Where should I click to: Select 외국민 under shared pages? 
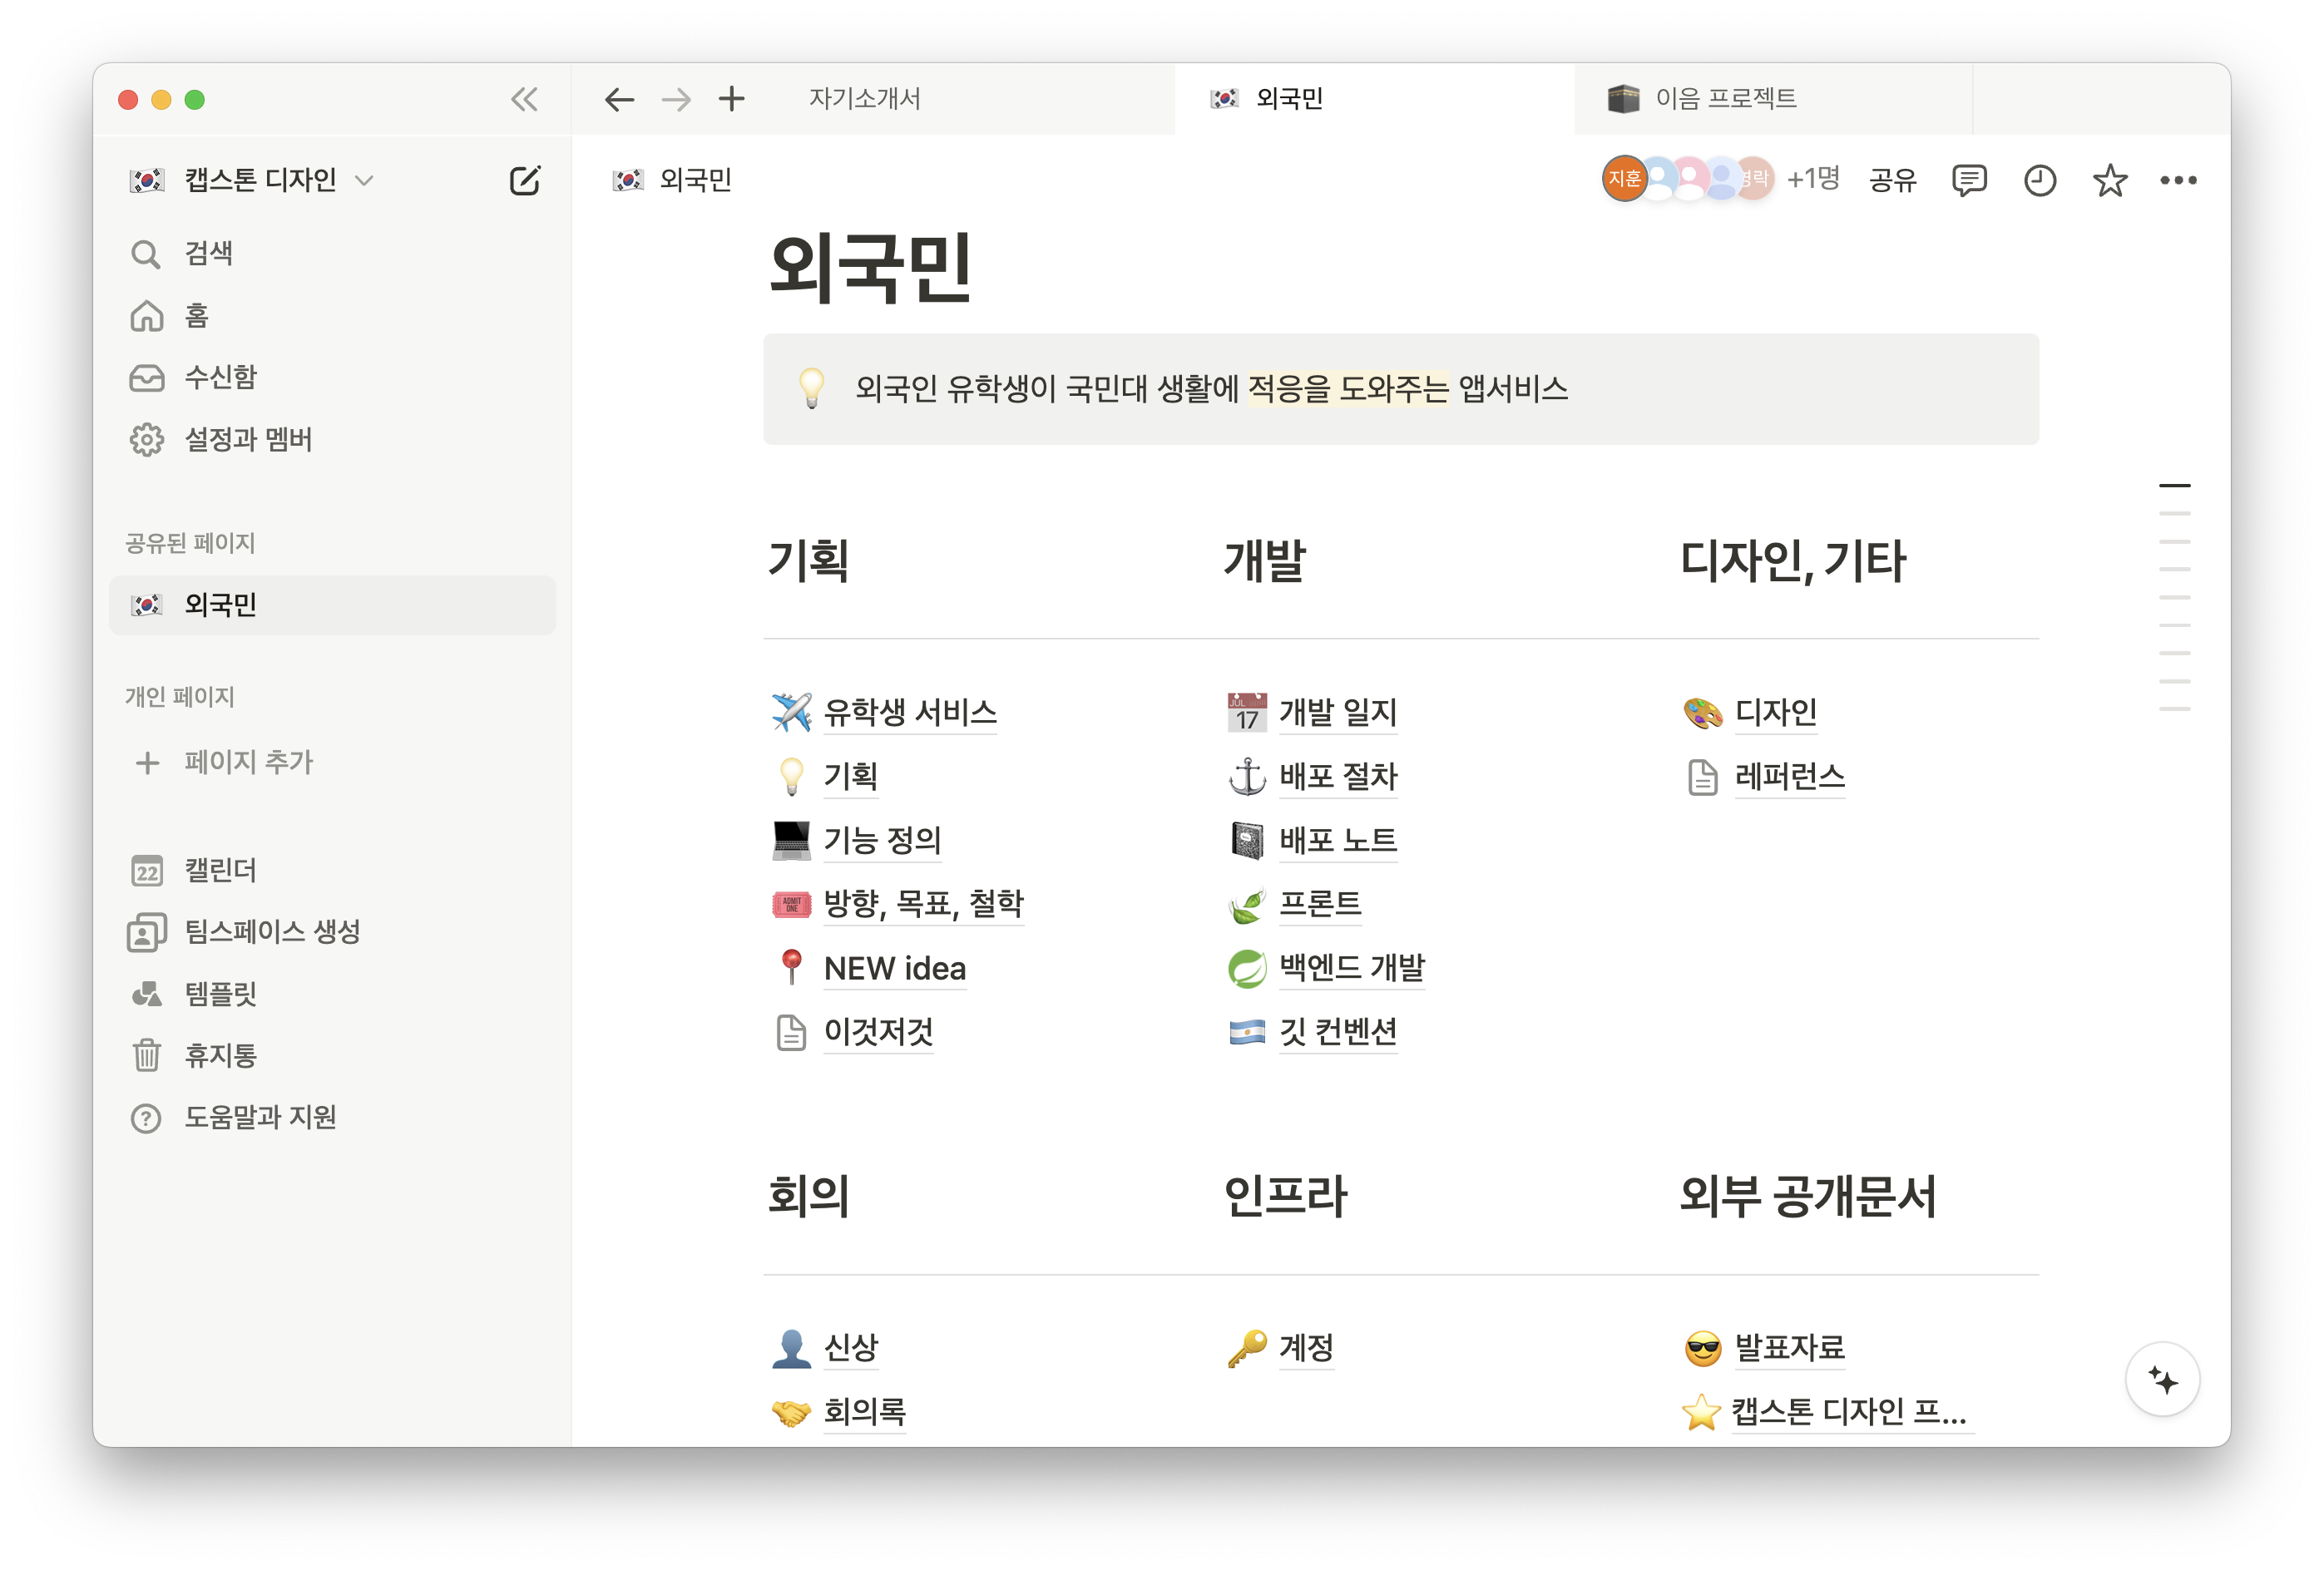(x=332, y=605)
